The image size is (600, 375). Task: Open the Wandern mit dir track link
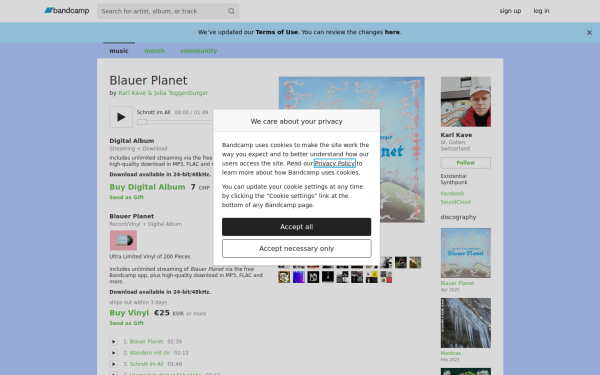[x=150, y=353]
